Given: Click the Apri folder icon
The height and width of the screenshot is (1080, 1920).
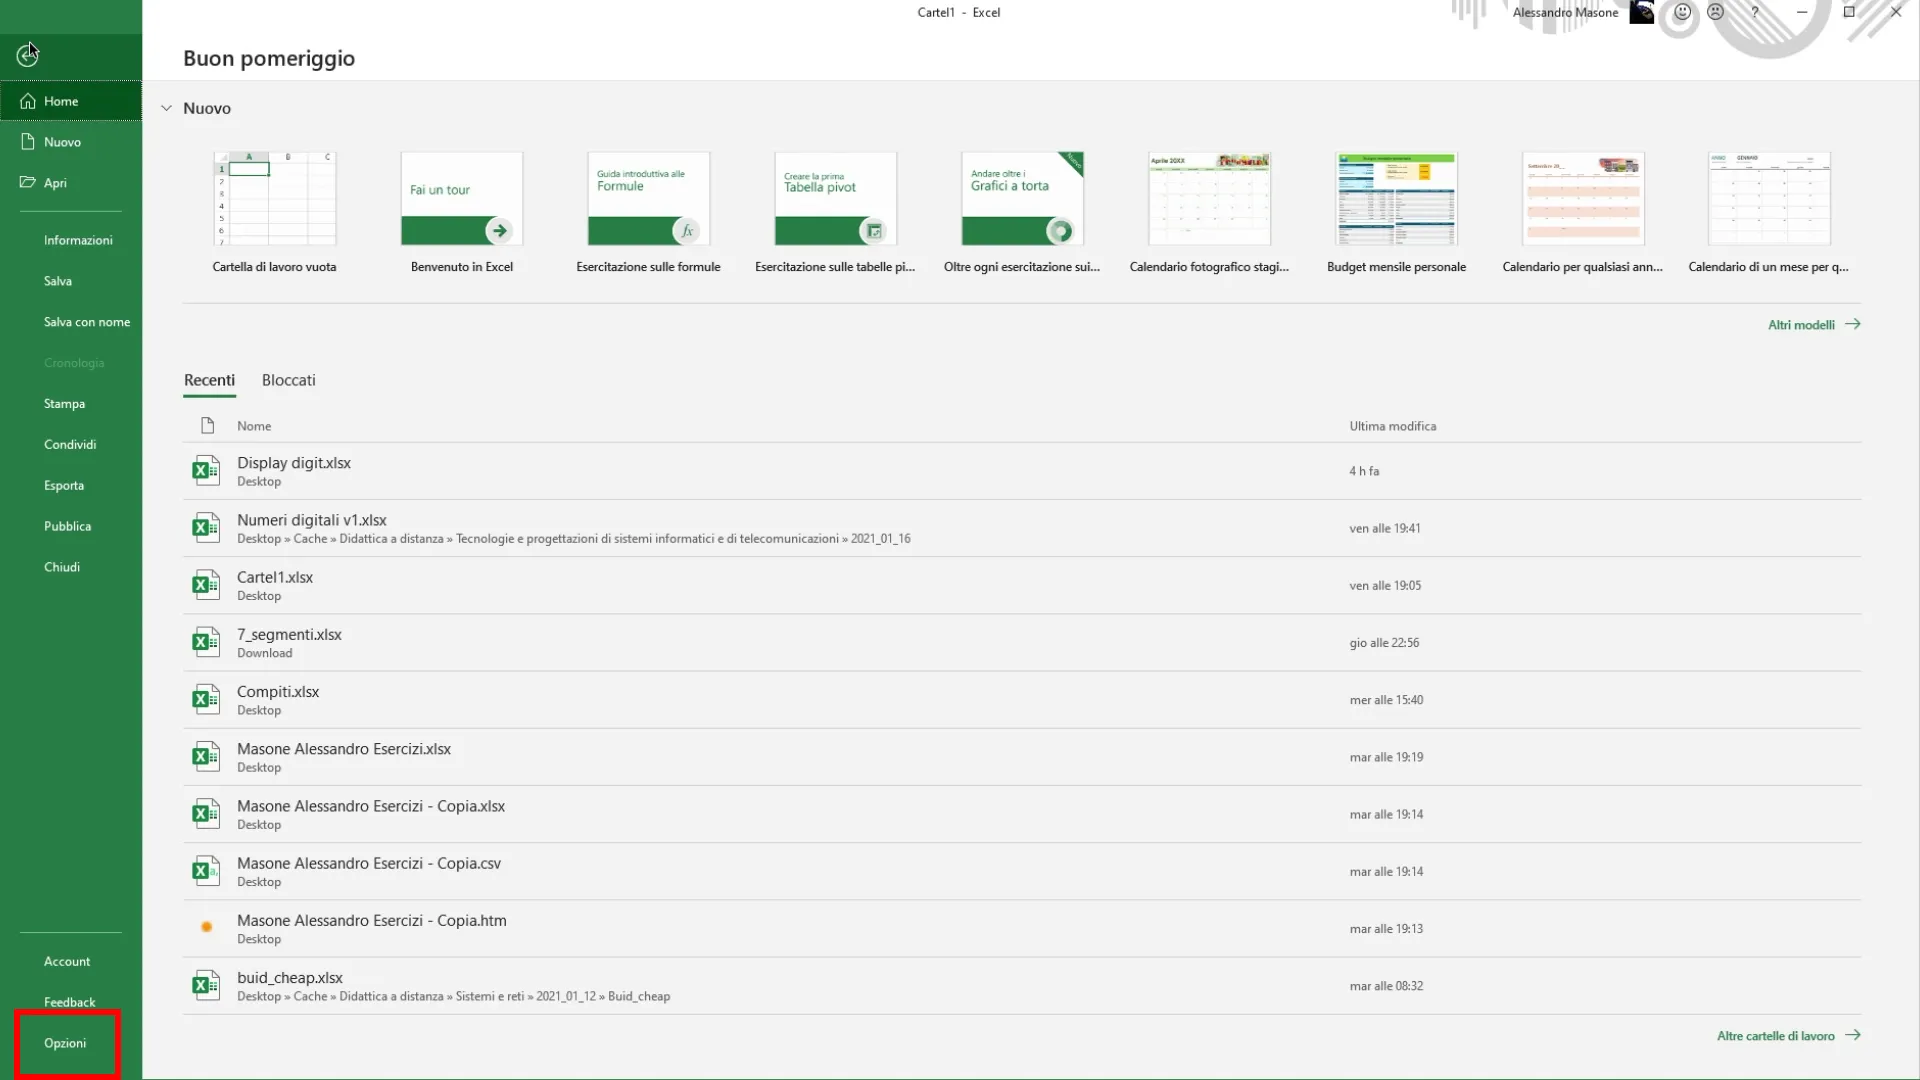Looking at the screenshot, I should (28, 183).
